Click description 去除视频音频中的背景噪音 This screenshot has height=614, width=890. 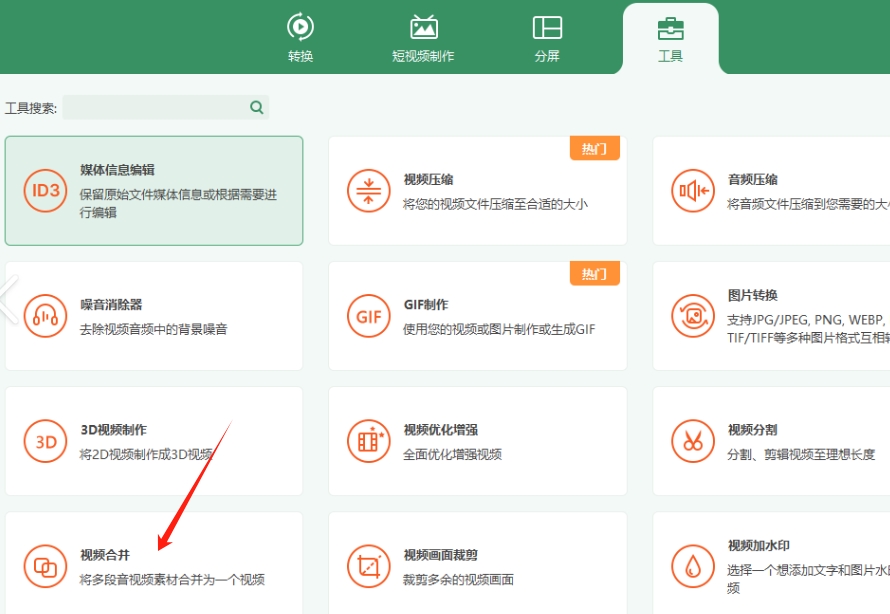tap(154, 329)
